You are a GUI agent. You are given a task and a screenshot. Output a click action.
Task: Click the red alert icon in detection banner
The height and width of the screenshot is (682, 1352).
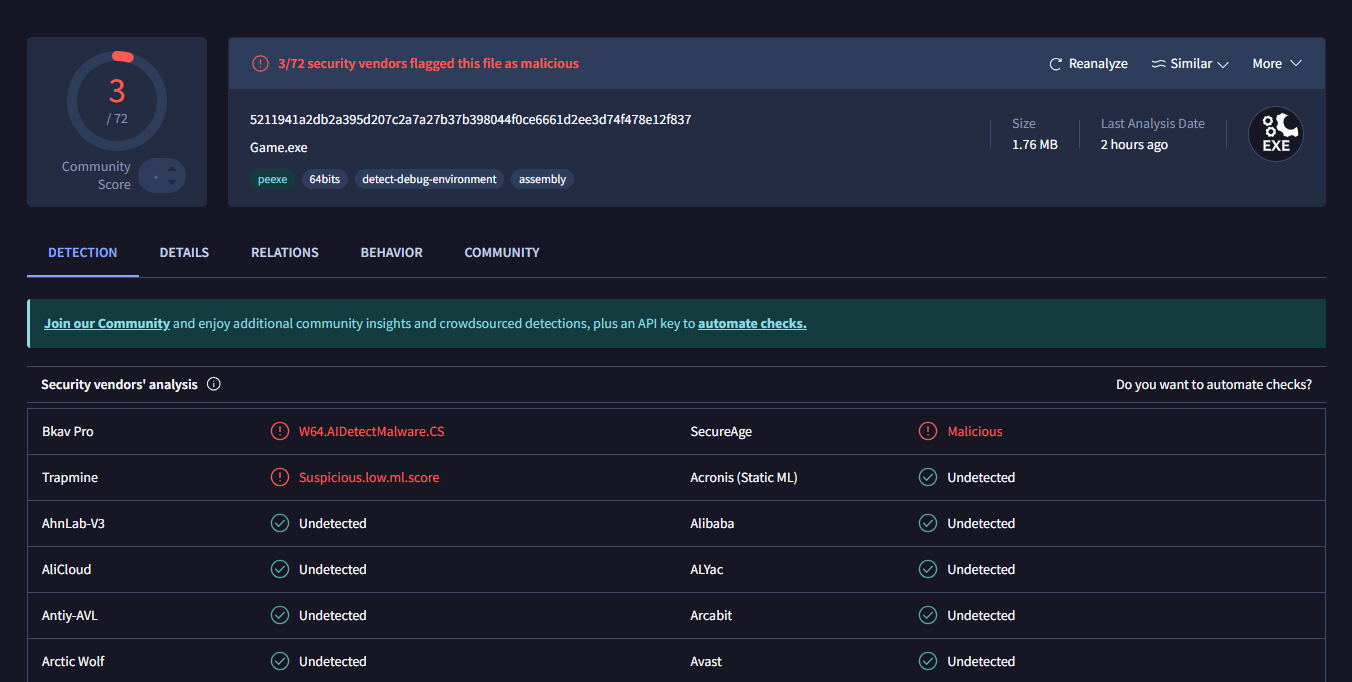coord(260,63)
